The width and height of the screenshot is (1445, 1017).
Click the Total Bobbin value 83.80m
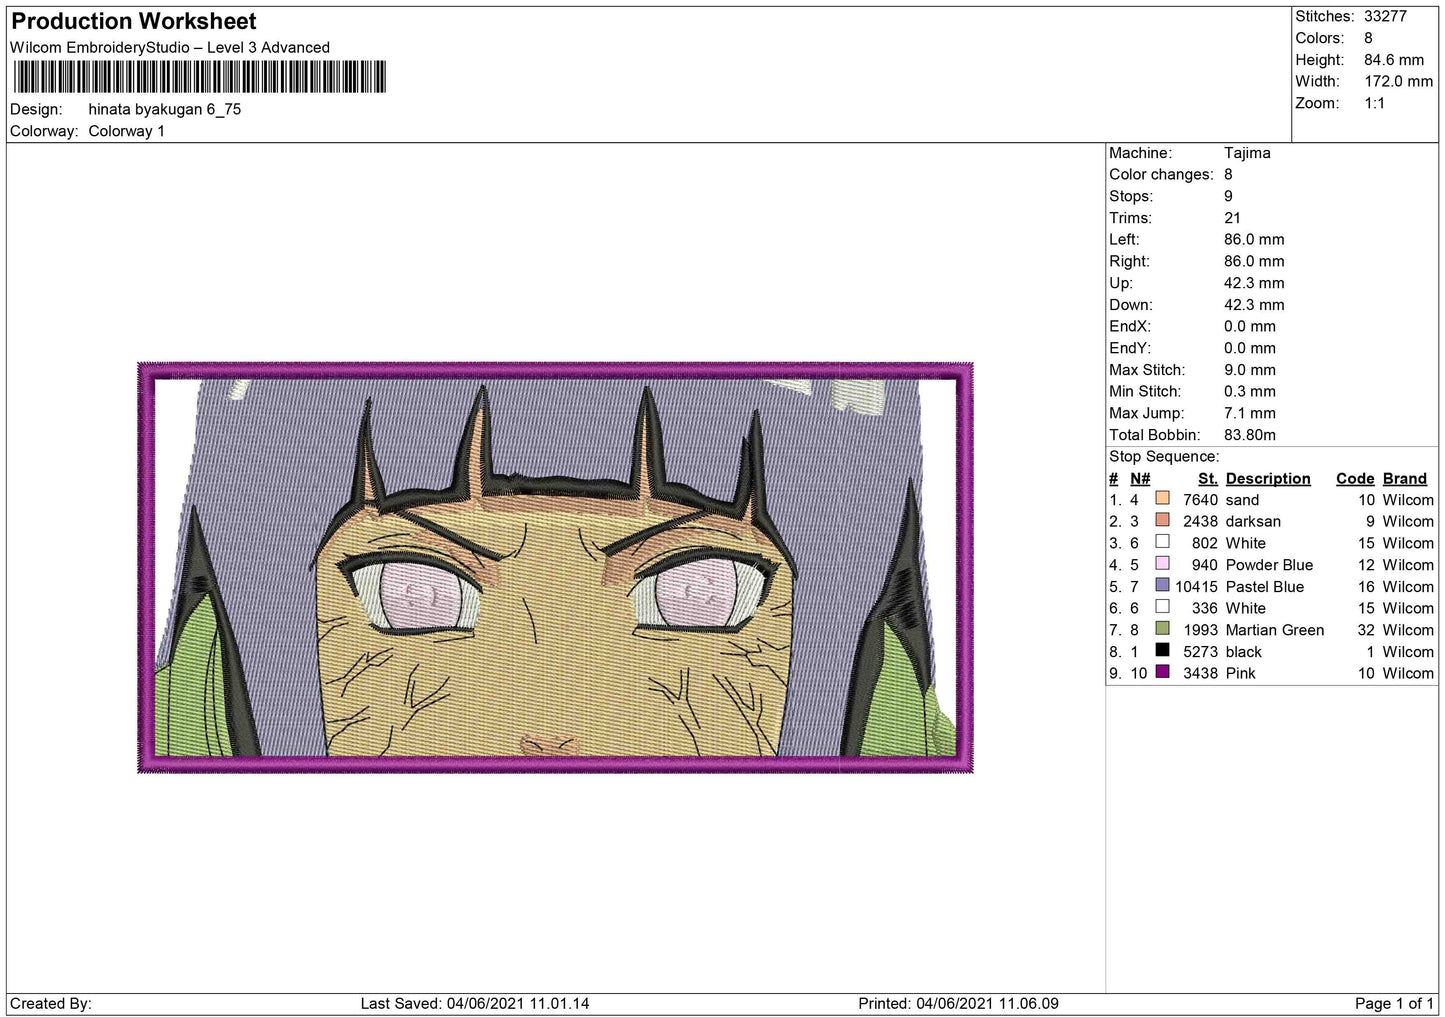1254,435
